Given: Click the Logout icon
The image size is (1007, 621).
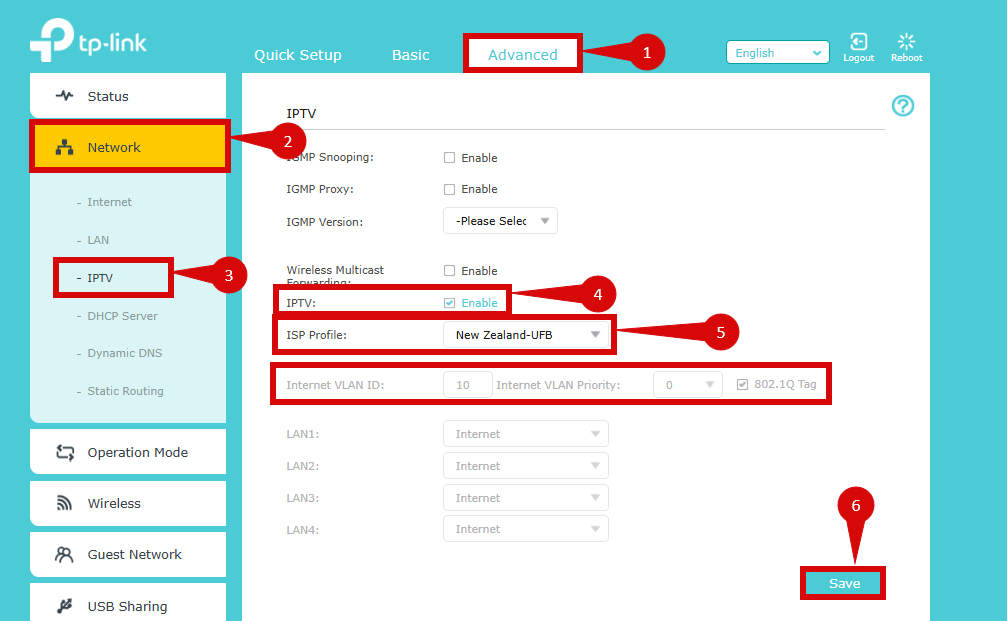Looking at the screenshot, I should [858, 43].
